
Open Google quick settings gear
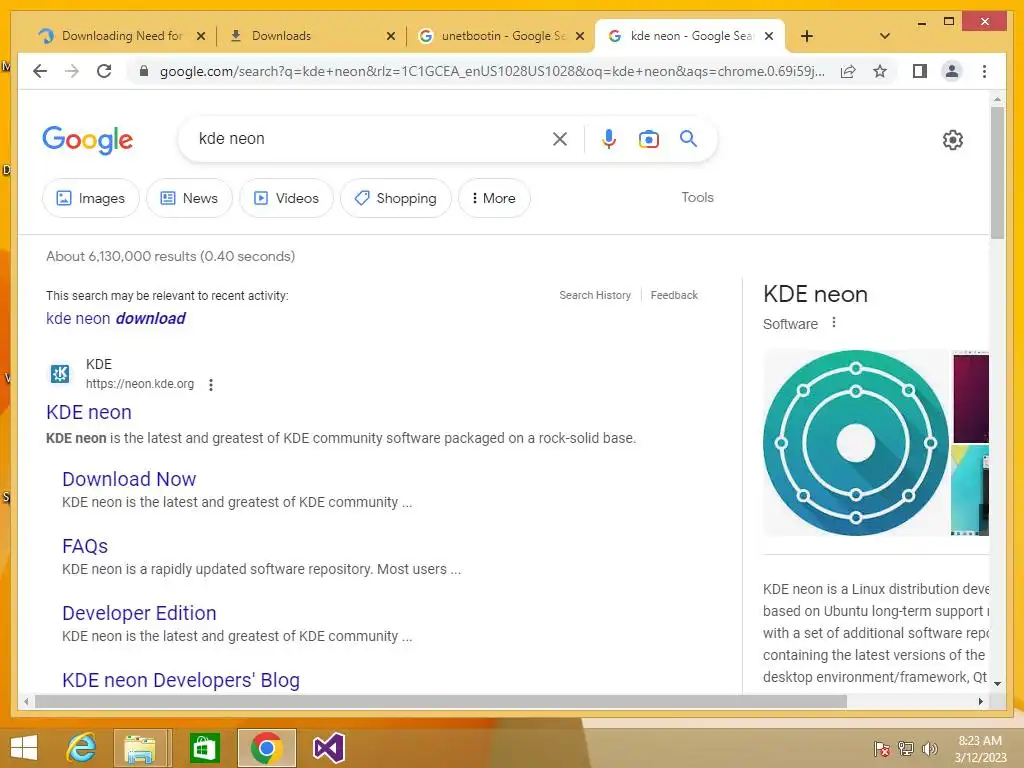click(x=952, y=139)
